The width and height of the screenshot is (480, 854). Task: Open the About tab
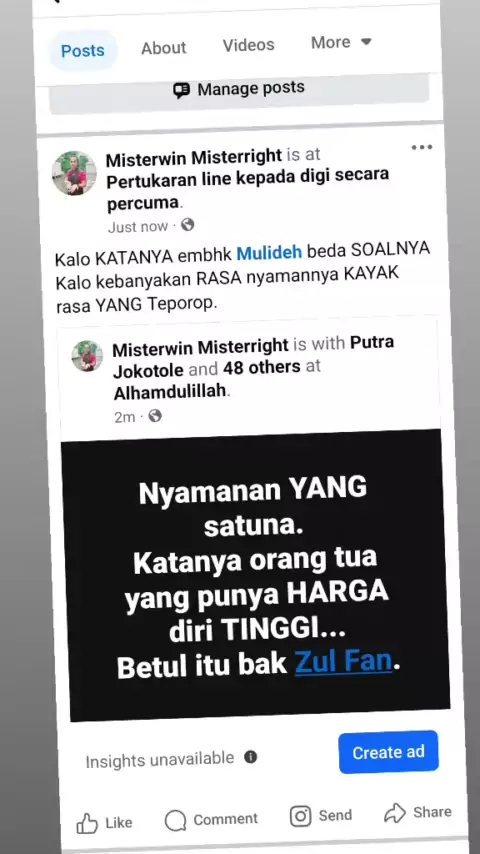click(163, 48)
